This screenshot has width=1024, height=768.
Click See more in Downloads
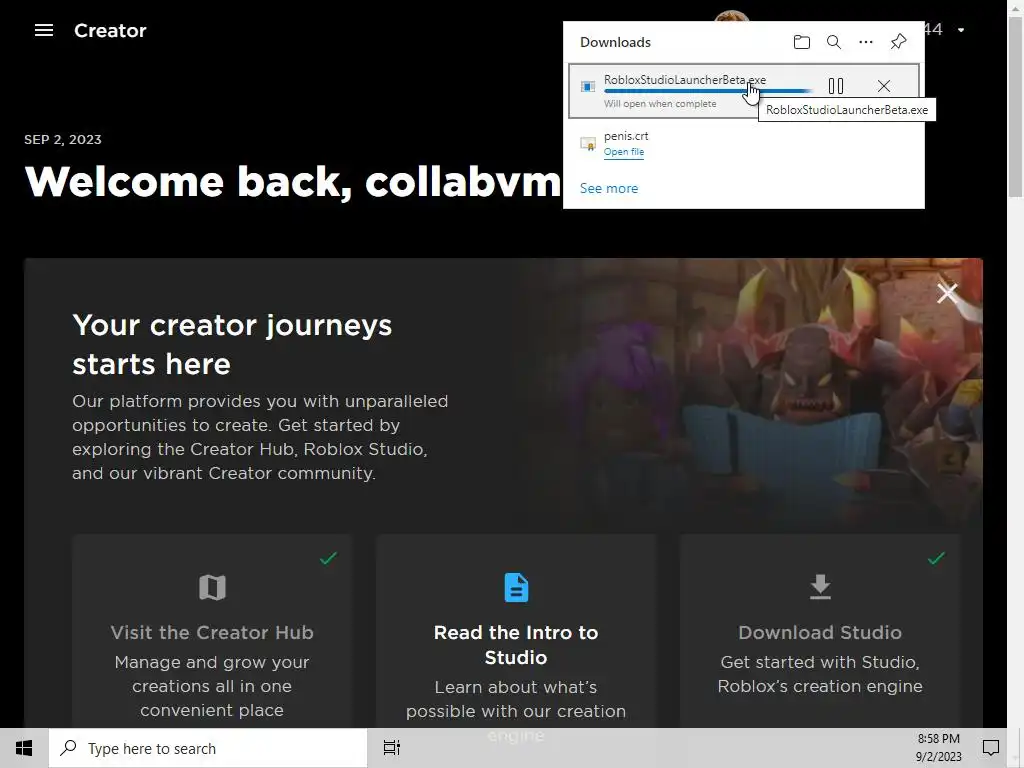(x=609, y=188)
